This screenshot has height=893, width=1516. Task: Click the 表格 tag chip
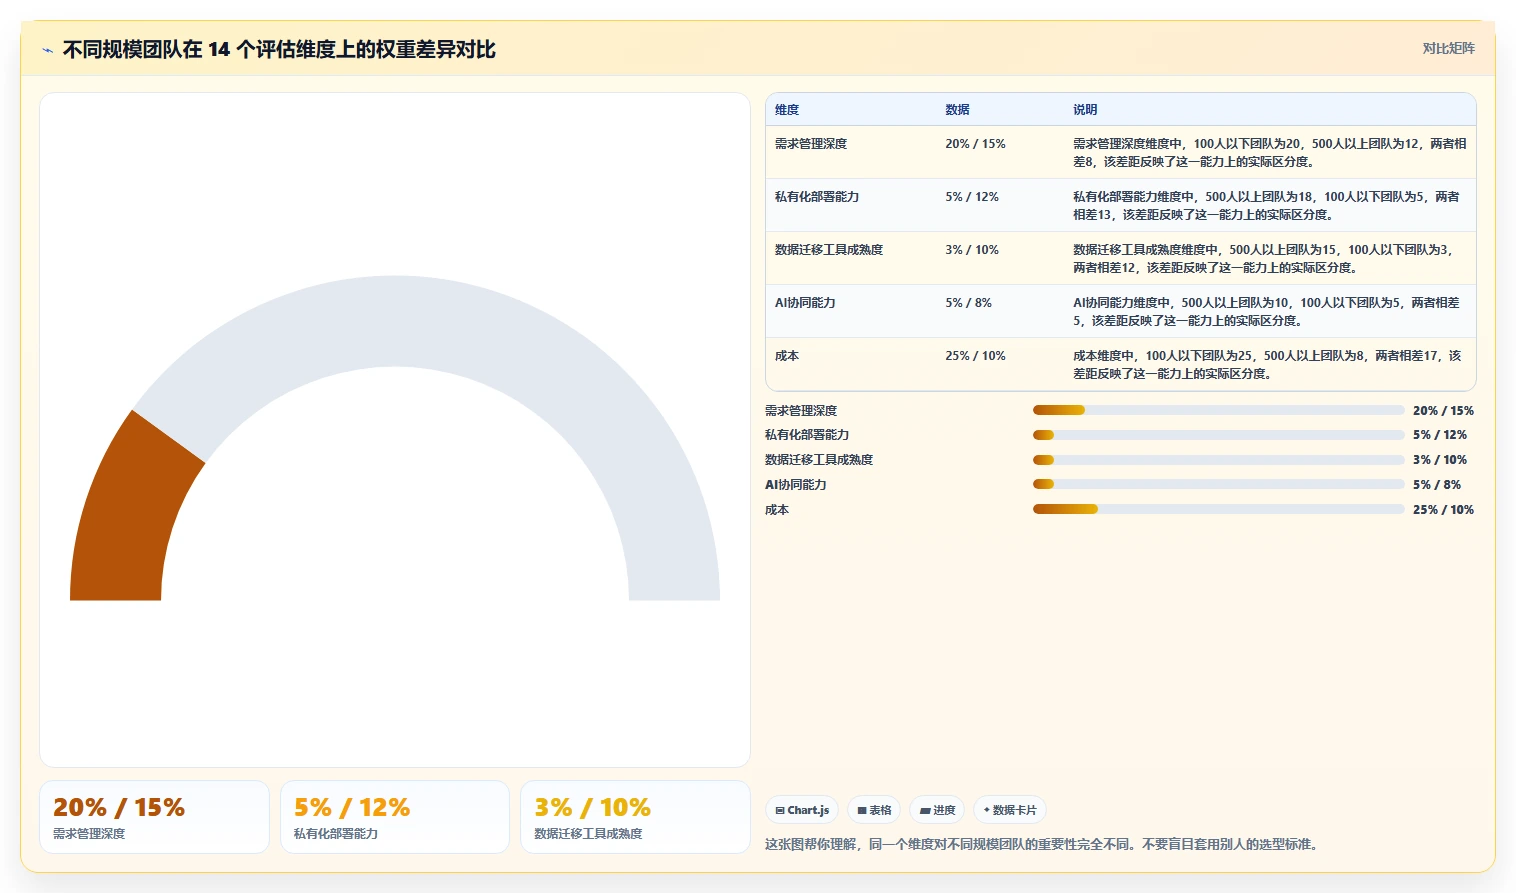[874, 810]
